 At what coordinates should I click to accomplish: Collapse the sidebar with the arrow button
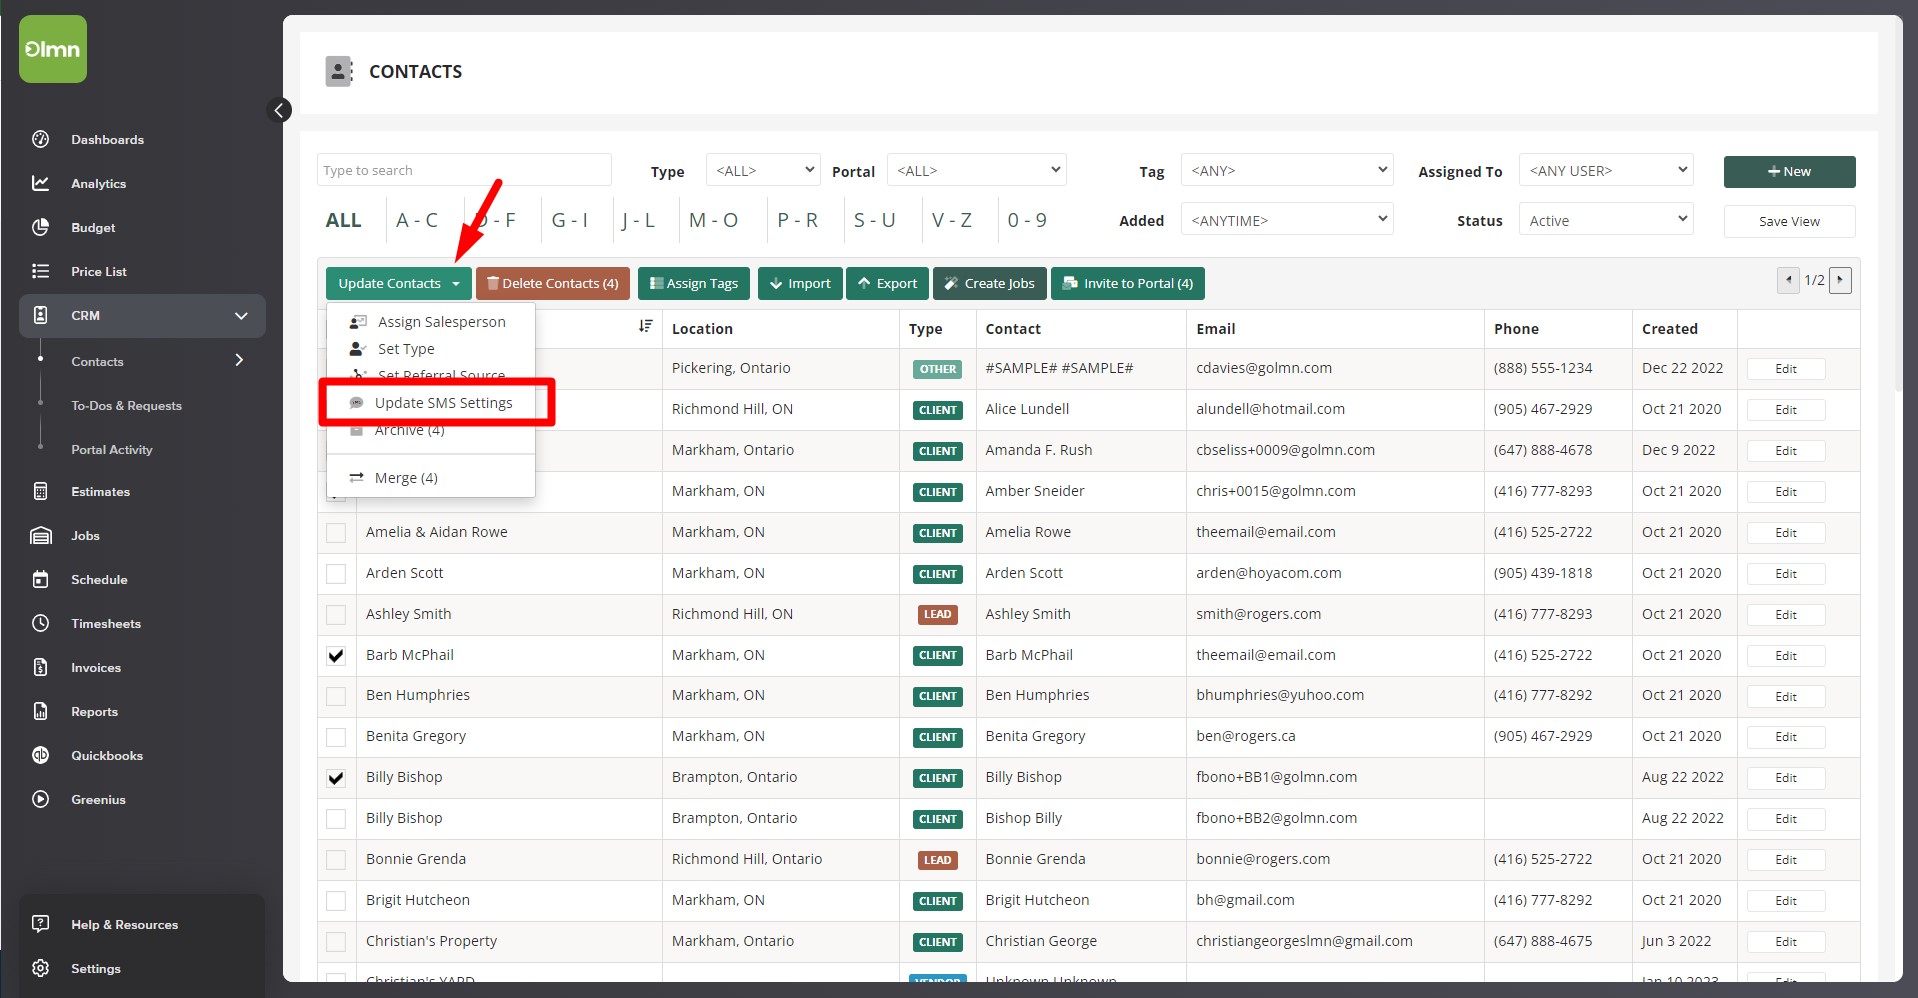point(280,110)
